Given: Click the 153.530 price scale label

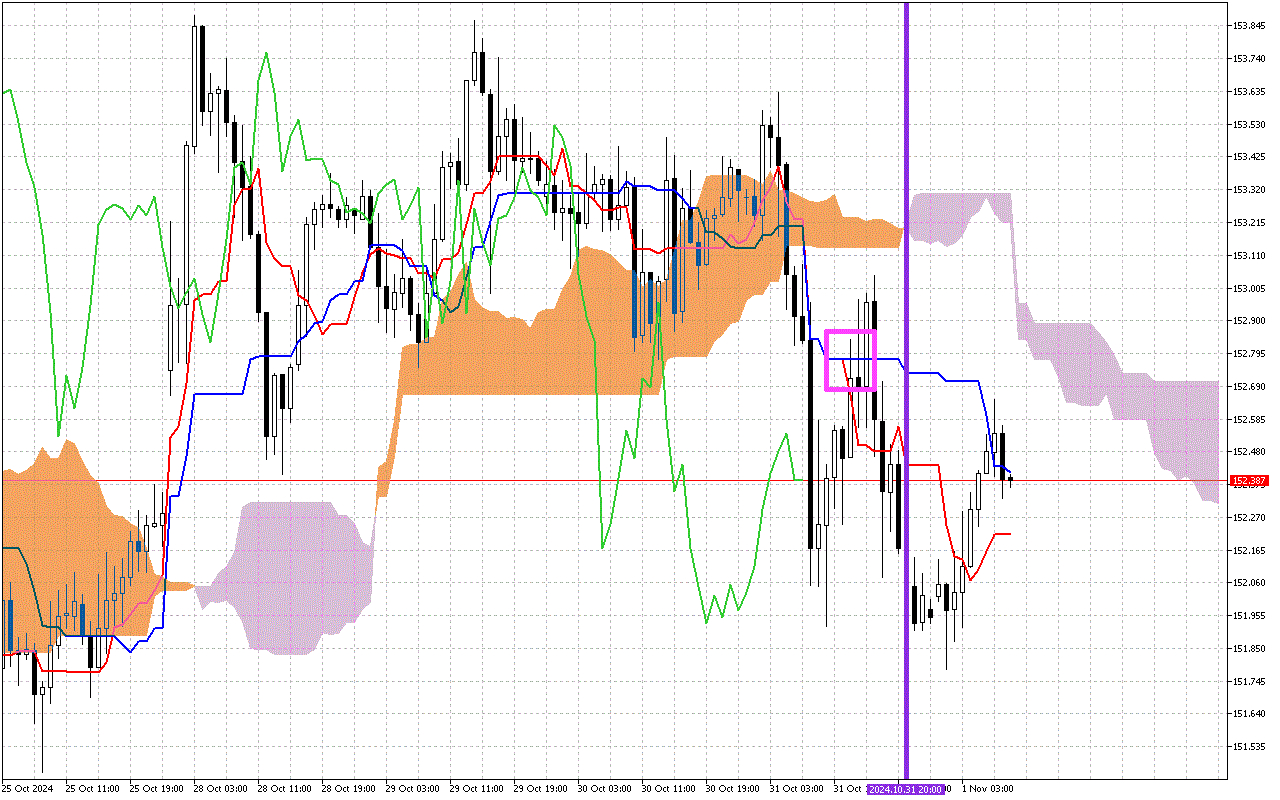Looking at the screenshot, I should click(1250, 125).
